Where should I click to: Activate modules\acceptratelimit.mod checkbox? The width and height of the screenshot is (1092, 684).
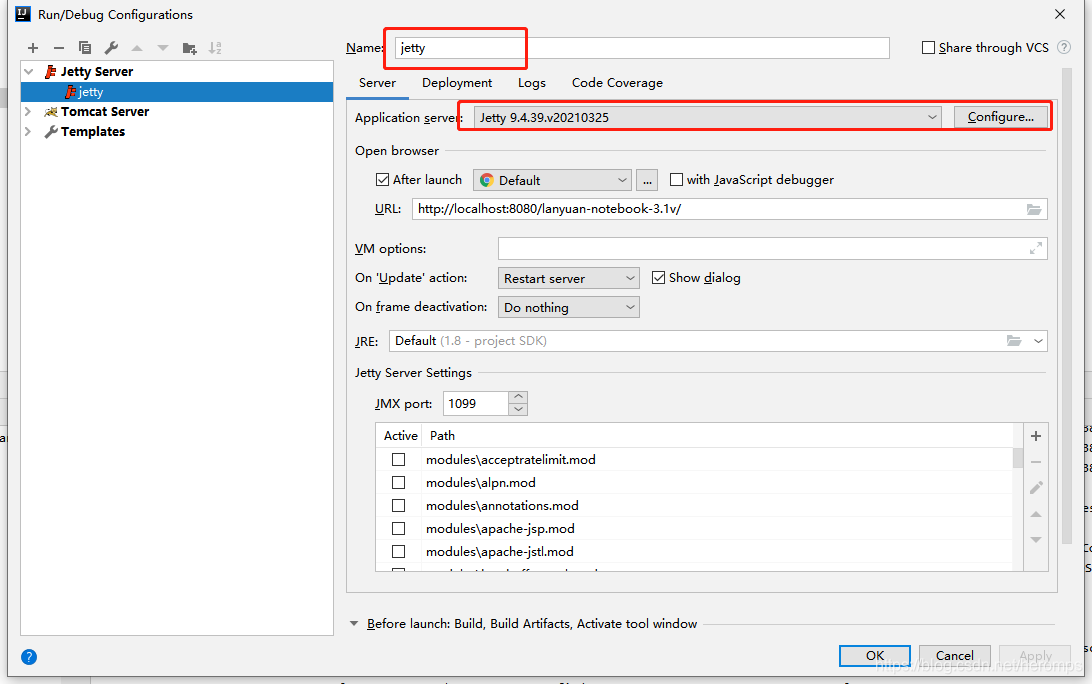point(398,460)
